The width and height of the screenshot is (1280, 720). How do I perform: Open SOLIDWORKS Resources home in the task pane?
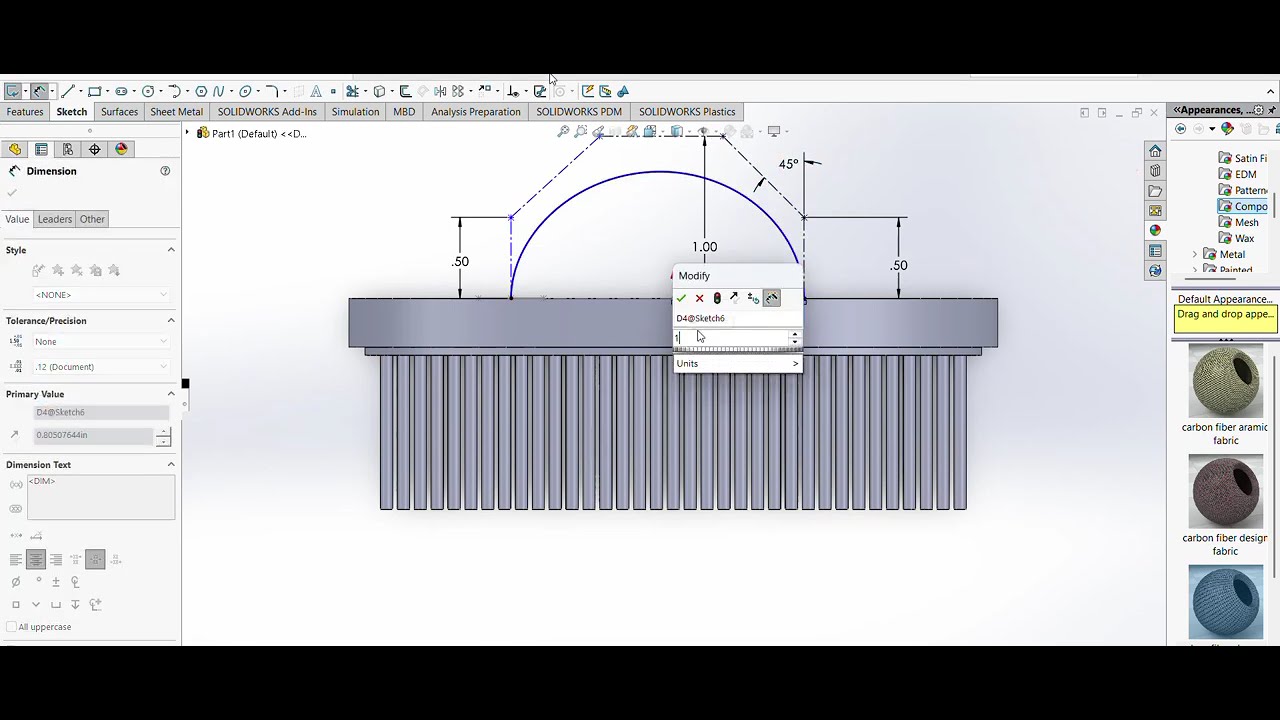click(x=1155, y=151)
